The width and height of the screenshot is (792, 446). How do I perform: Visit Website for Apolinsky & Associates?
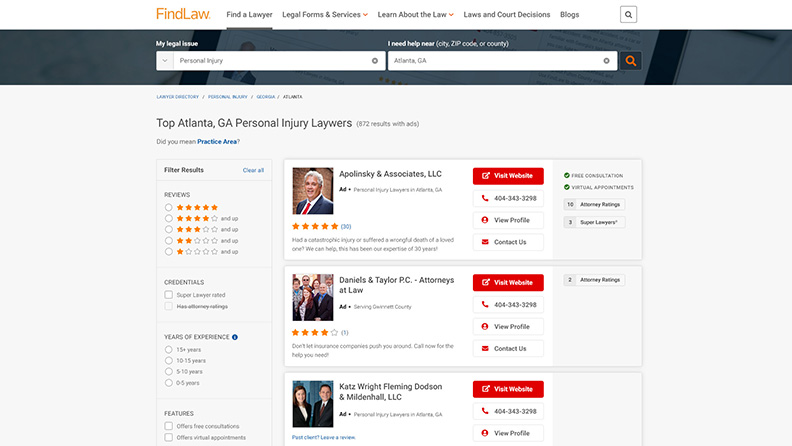(508, 176)
